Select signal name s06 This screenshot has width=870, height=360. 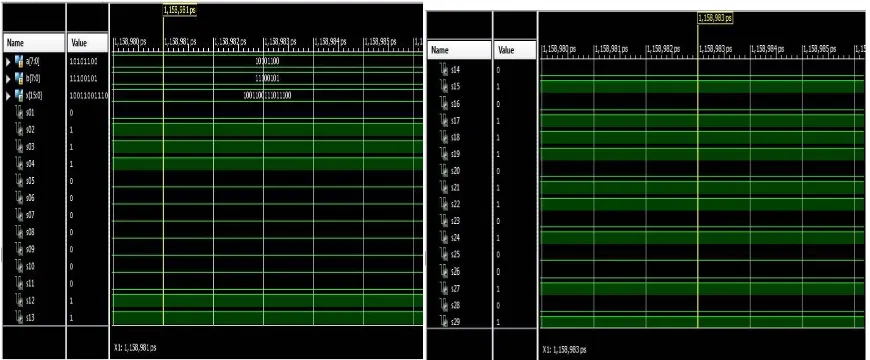point(30,198)
